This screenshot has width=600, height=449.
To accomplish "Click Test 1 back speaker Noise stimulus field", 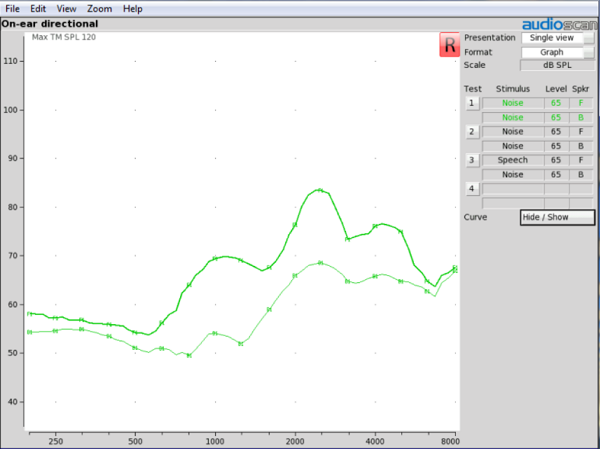I will pyautogui.click(x=513, y=118).
